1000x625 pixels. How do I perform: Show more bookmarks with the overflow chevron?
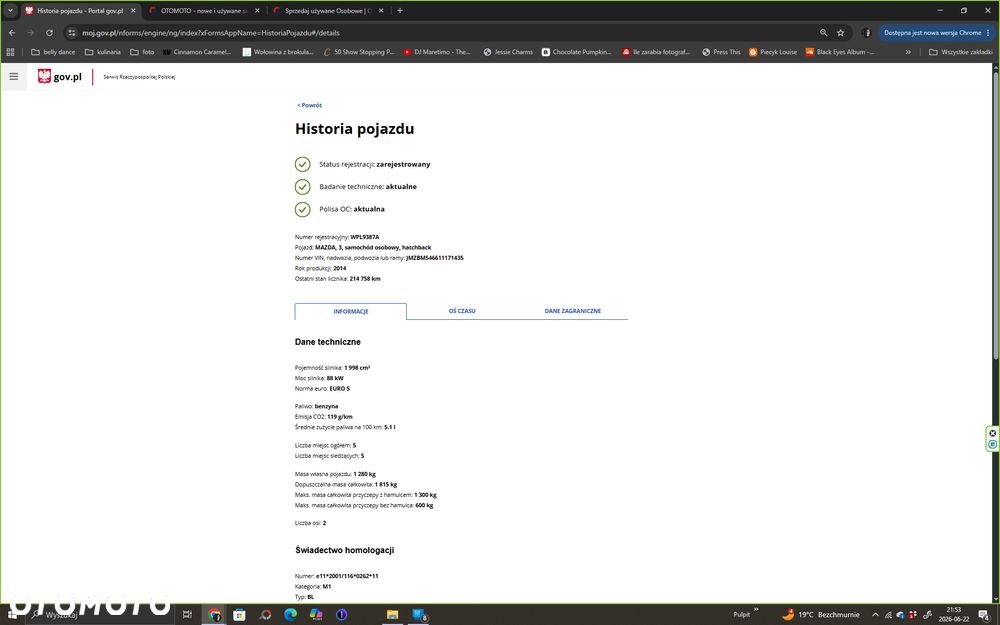point(908,52)
